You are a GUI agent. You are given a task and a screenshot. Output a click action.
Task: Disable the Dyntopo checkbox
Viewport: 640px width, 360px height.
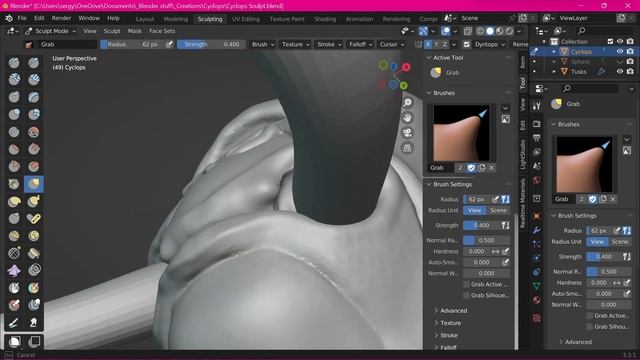pos(467,44)
